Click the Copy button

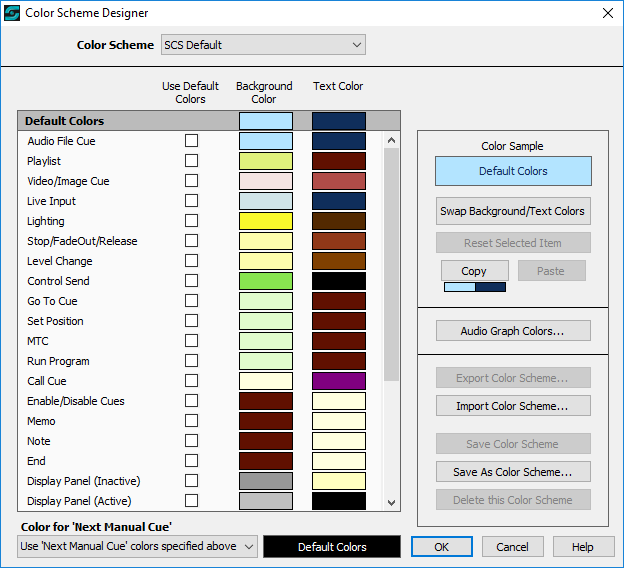pyautogui.click(x=474, y=271)
